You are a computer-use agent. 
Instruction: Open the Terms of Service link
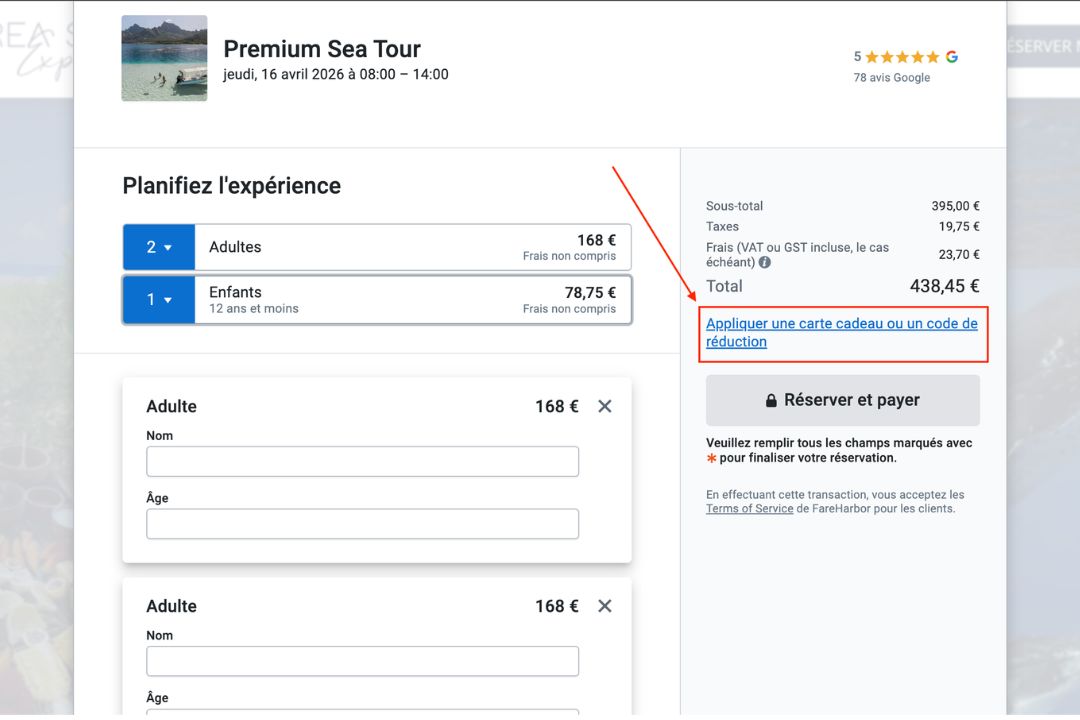pos(749,509)
